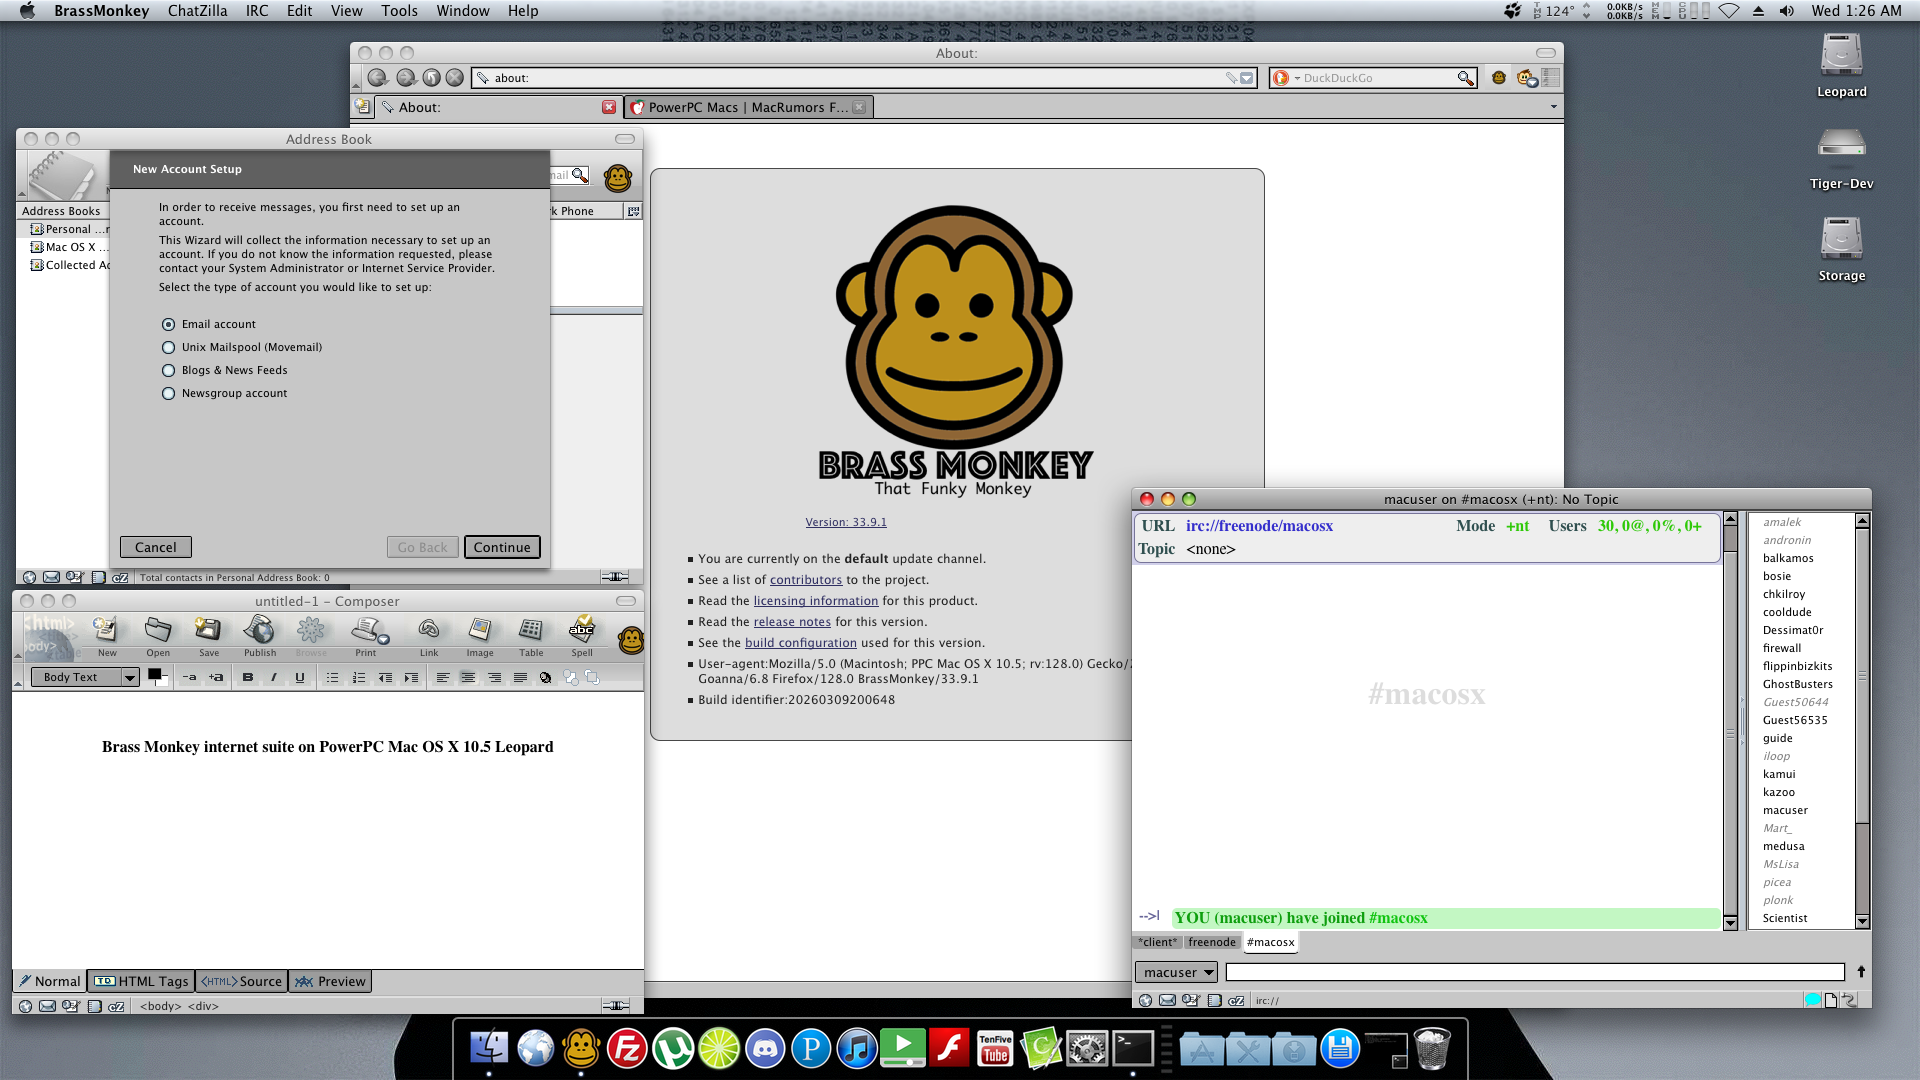Viewport: 1920px width, 1080px height.
Task: Select Newsgroup account option
Action: click(x=168, y=393)
